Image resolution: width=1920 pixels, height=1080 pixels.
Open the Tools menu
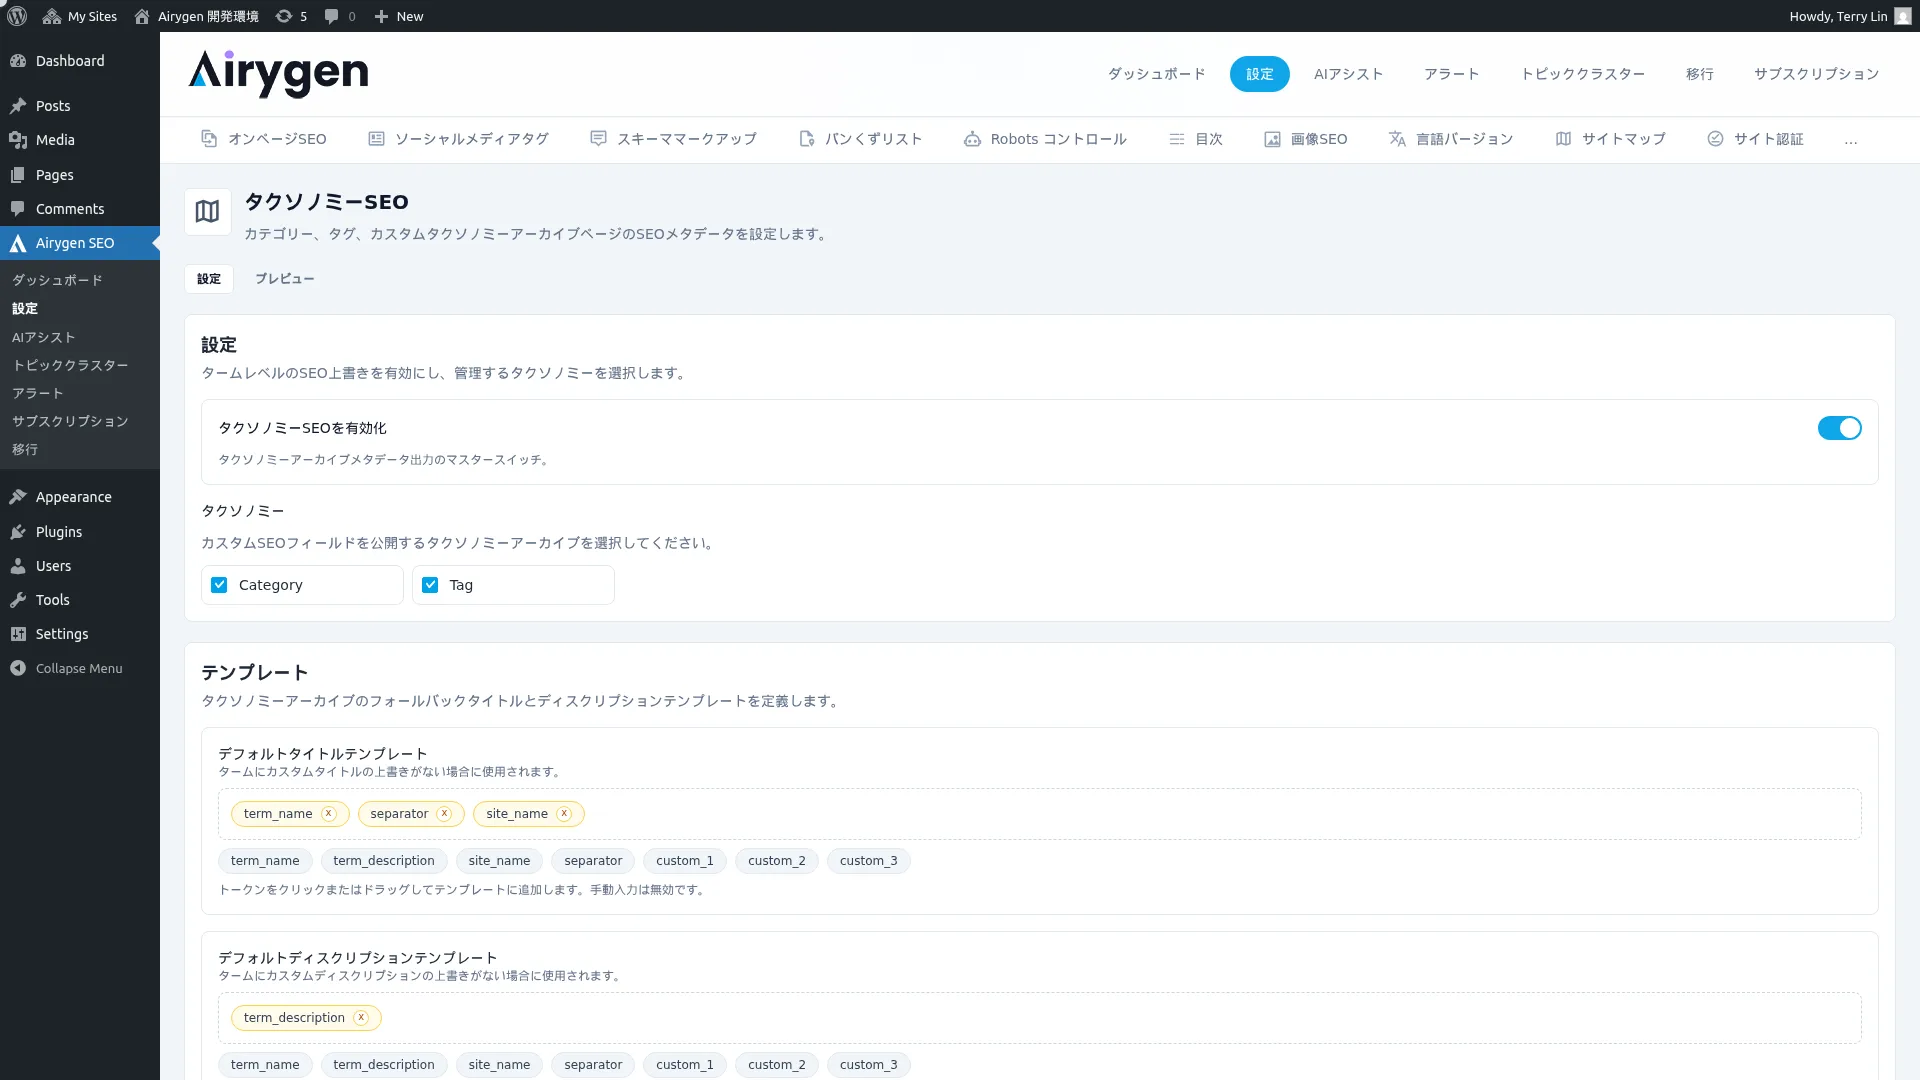(x=80, y=600)
